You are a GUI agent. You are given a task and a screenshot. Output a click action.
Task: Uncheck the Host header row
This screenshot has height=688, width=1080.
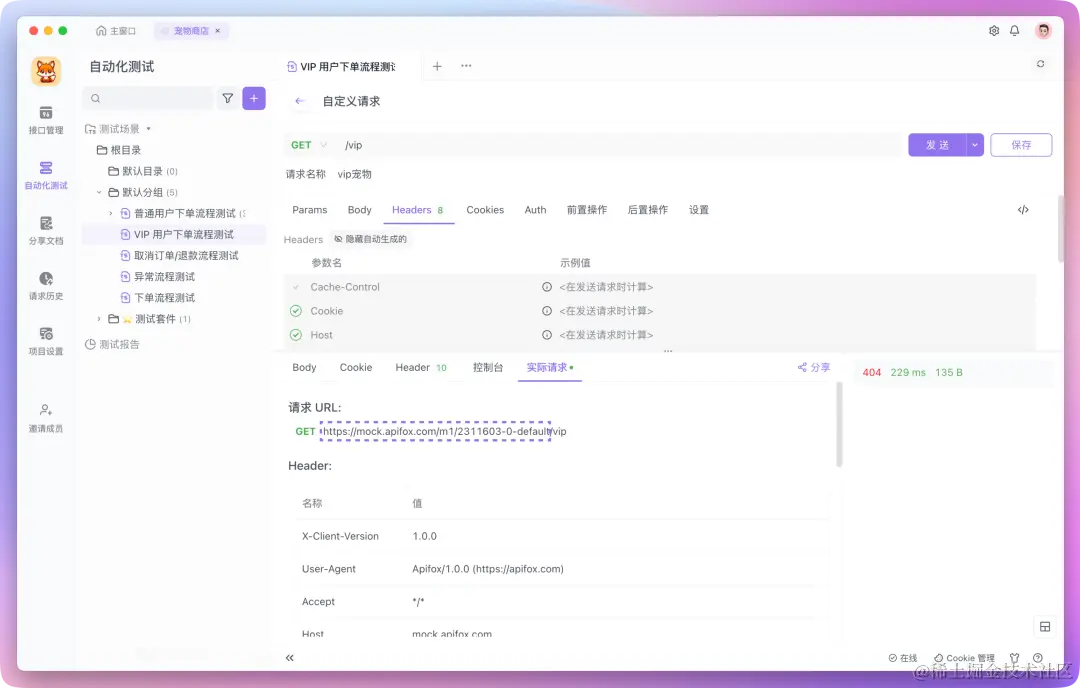[298, 335]
